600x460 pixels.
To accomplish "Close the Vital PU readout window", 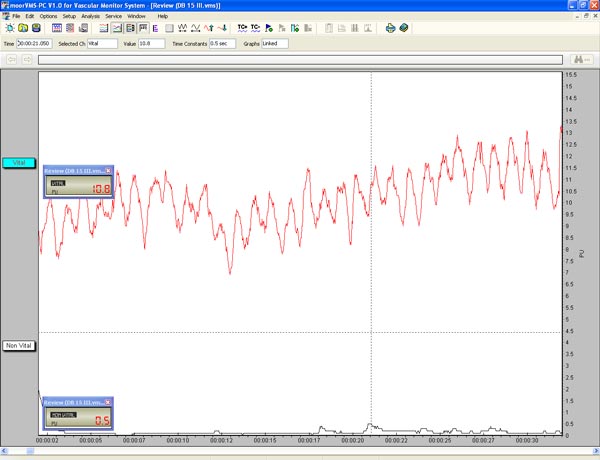I will click(x=109, y=171).
